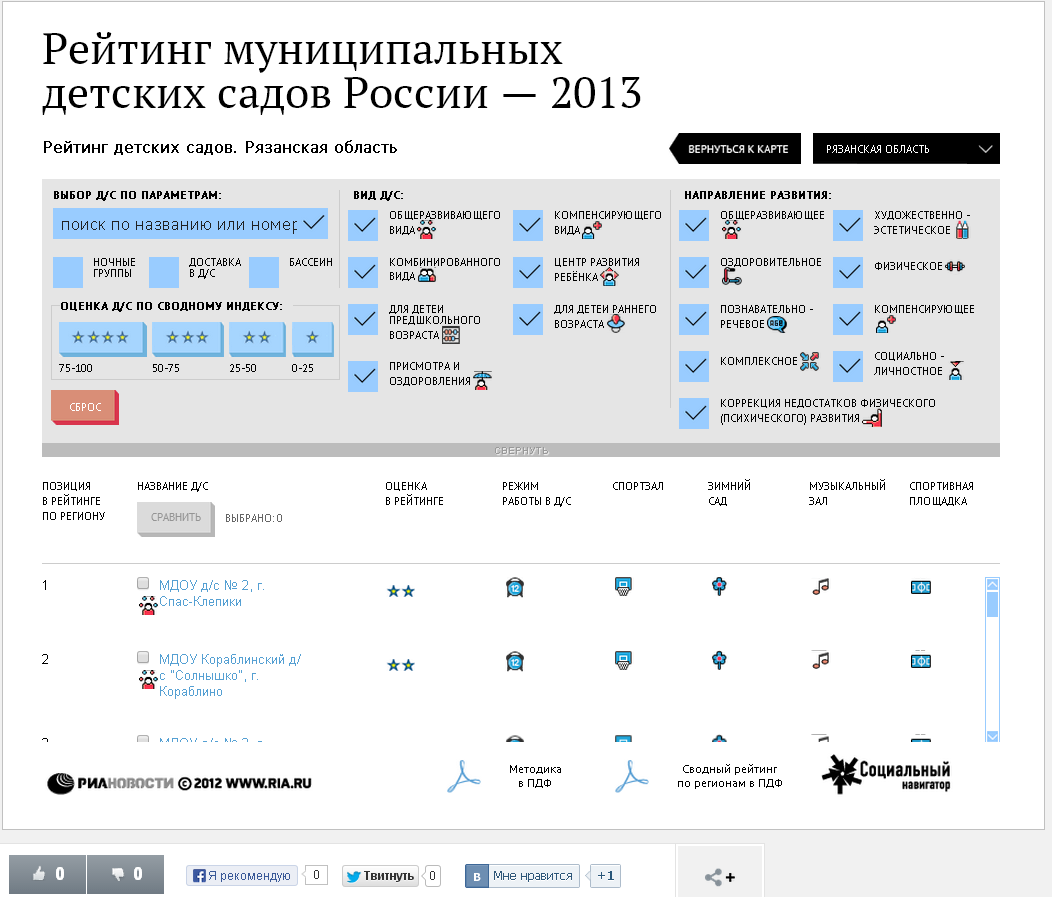Image resolution: width=1052 pixels, height=897 pixels.
Task: Click Вернуться к карте button
Action: click(735, 149)
